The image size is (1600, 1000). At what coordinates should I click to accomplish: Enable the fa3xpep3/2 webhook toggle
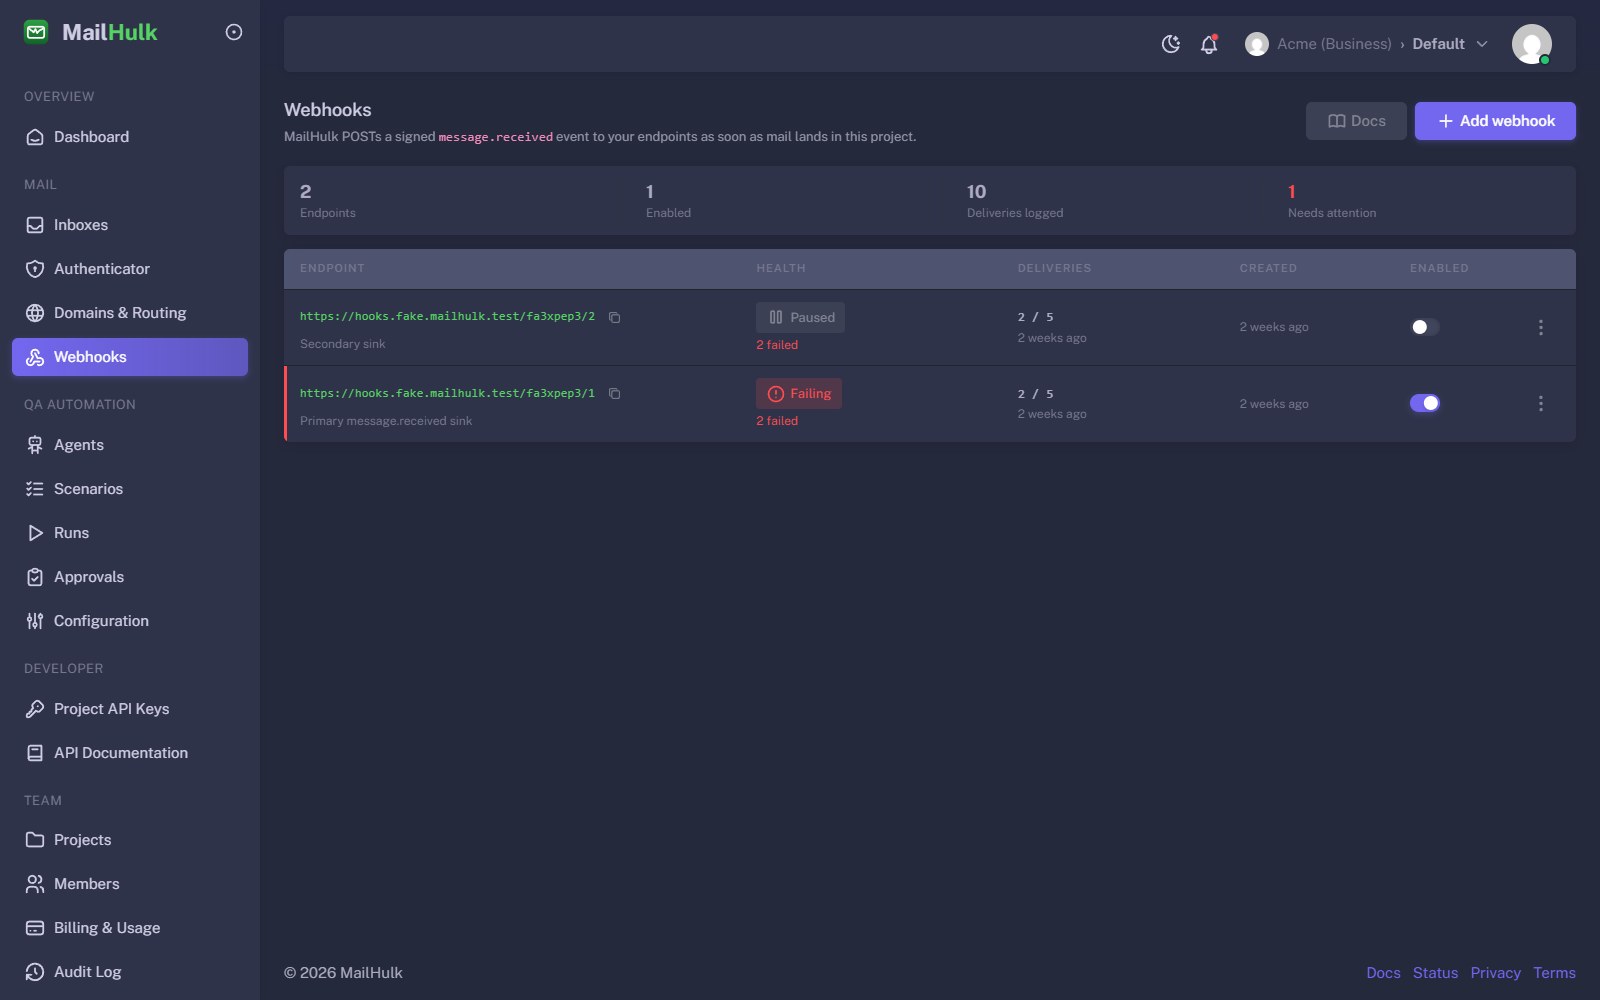click(x=1425, y=327)
